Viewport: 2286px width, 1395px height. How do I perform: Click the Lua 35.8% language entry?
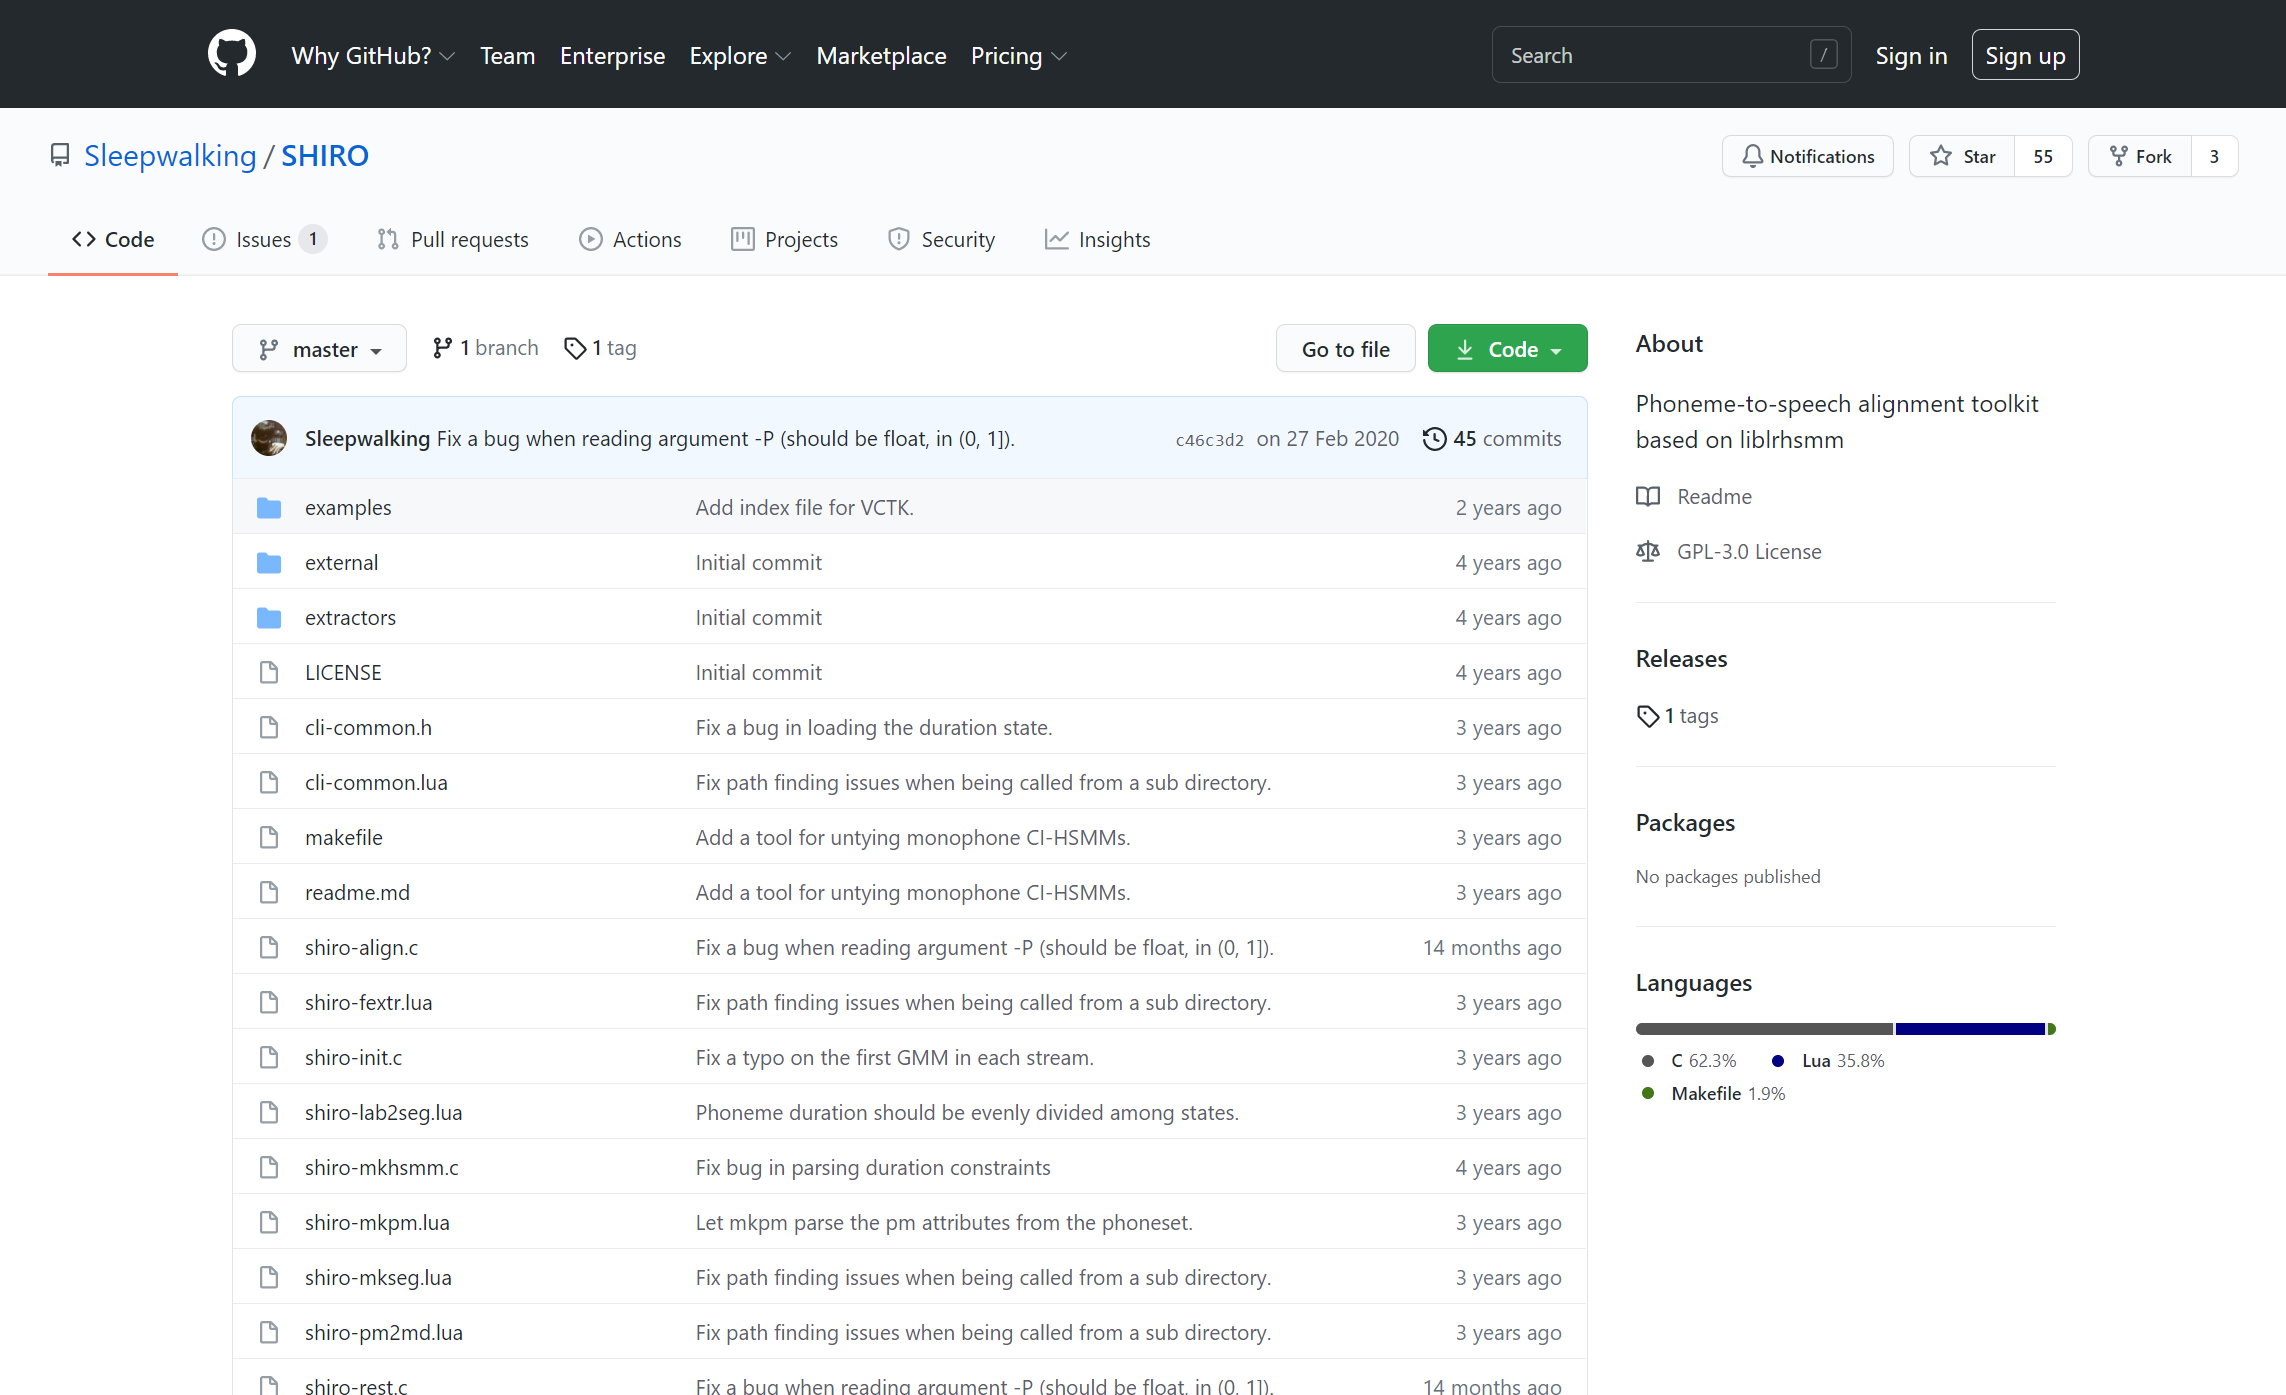click(1843, 1061)
